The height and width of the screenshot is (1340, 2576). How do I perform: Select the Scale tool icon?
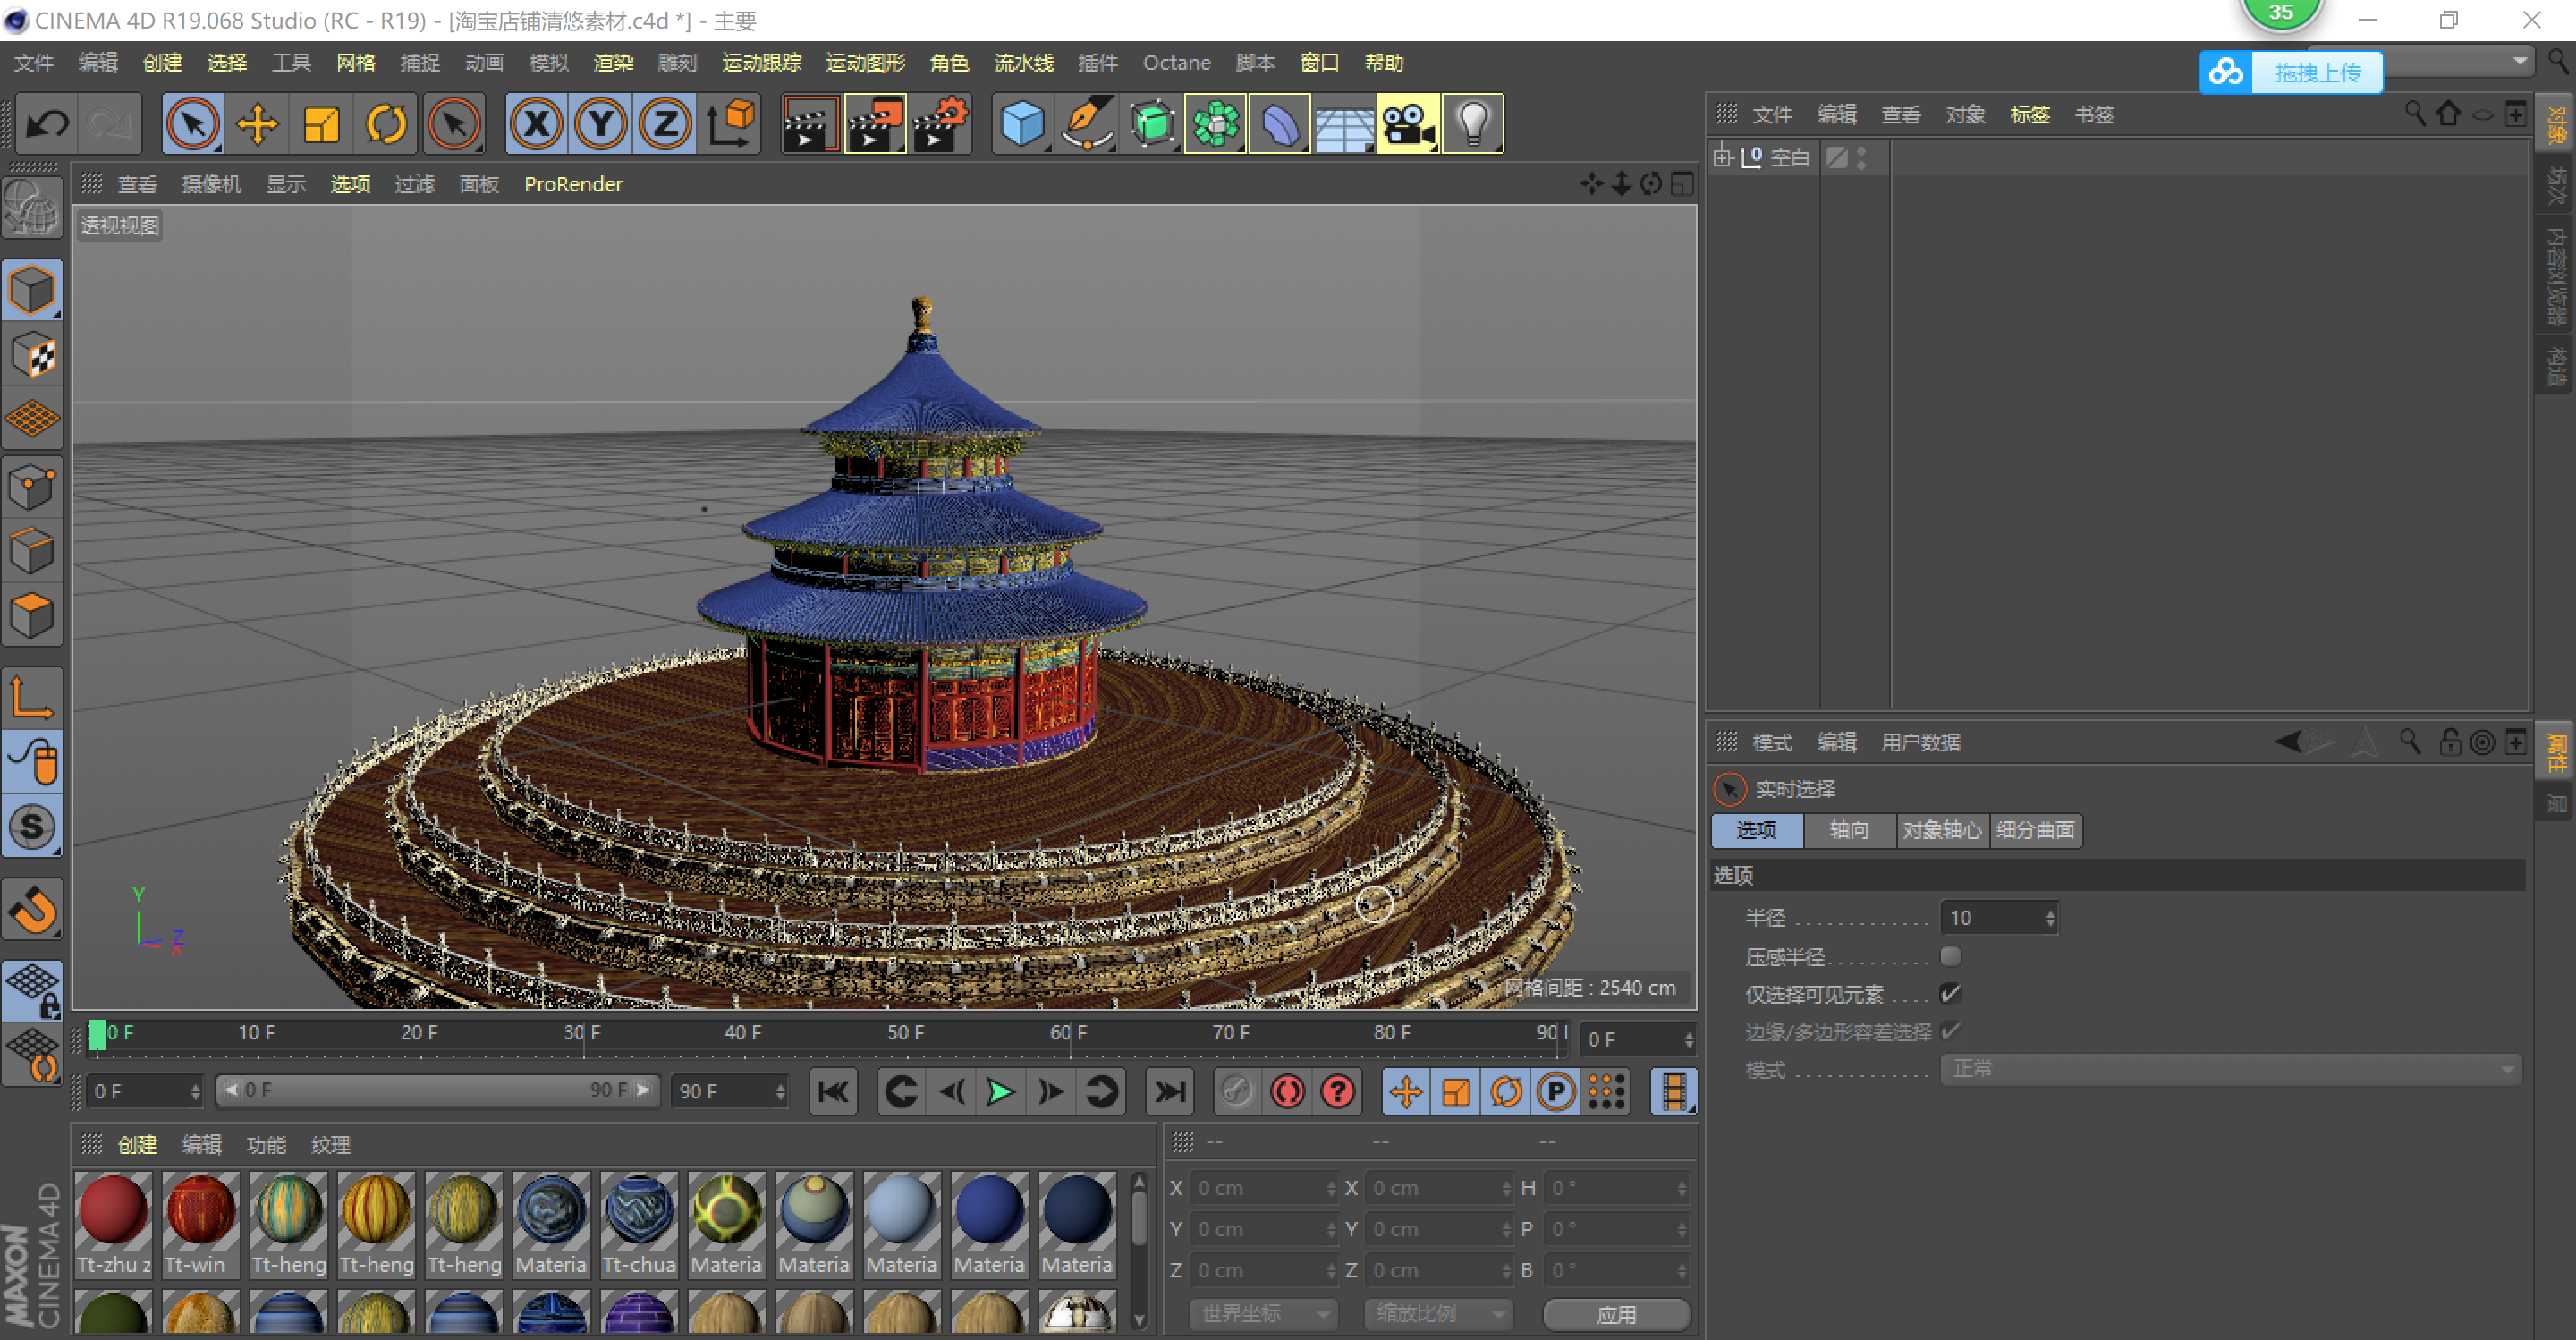click(x=321, y=124)
